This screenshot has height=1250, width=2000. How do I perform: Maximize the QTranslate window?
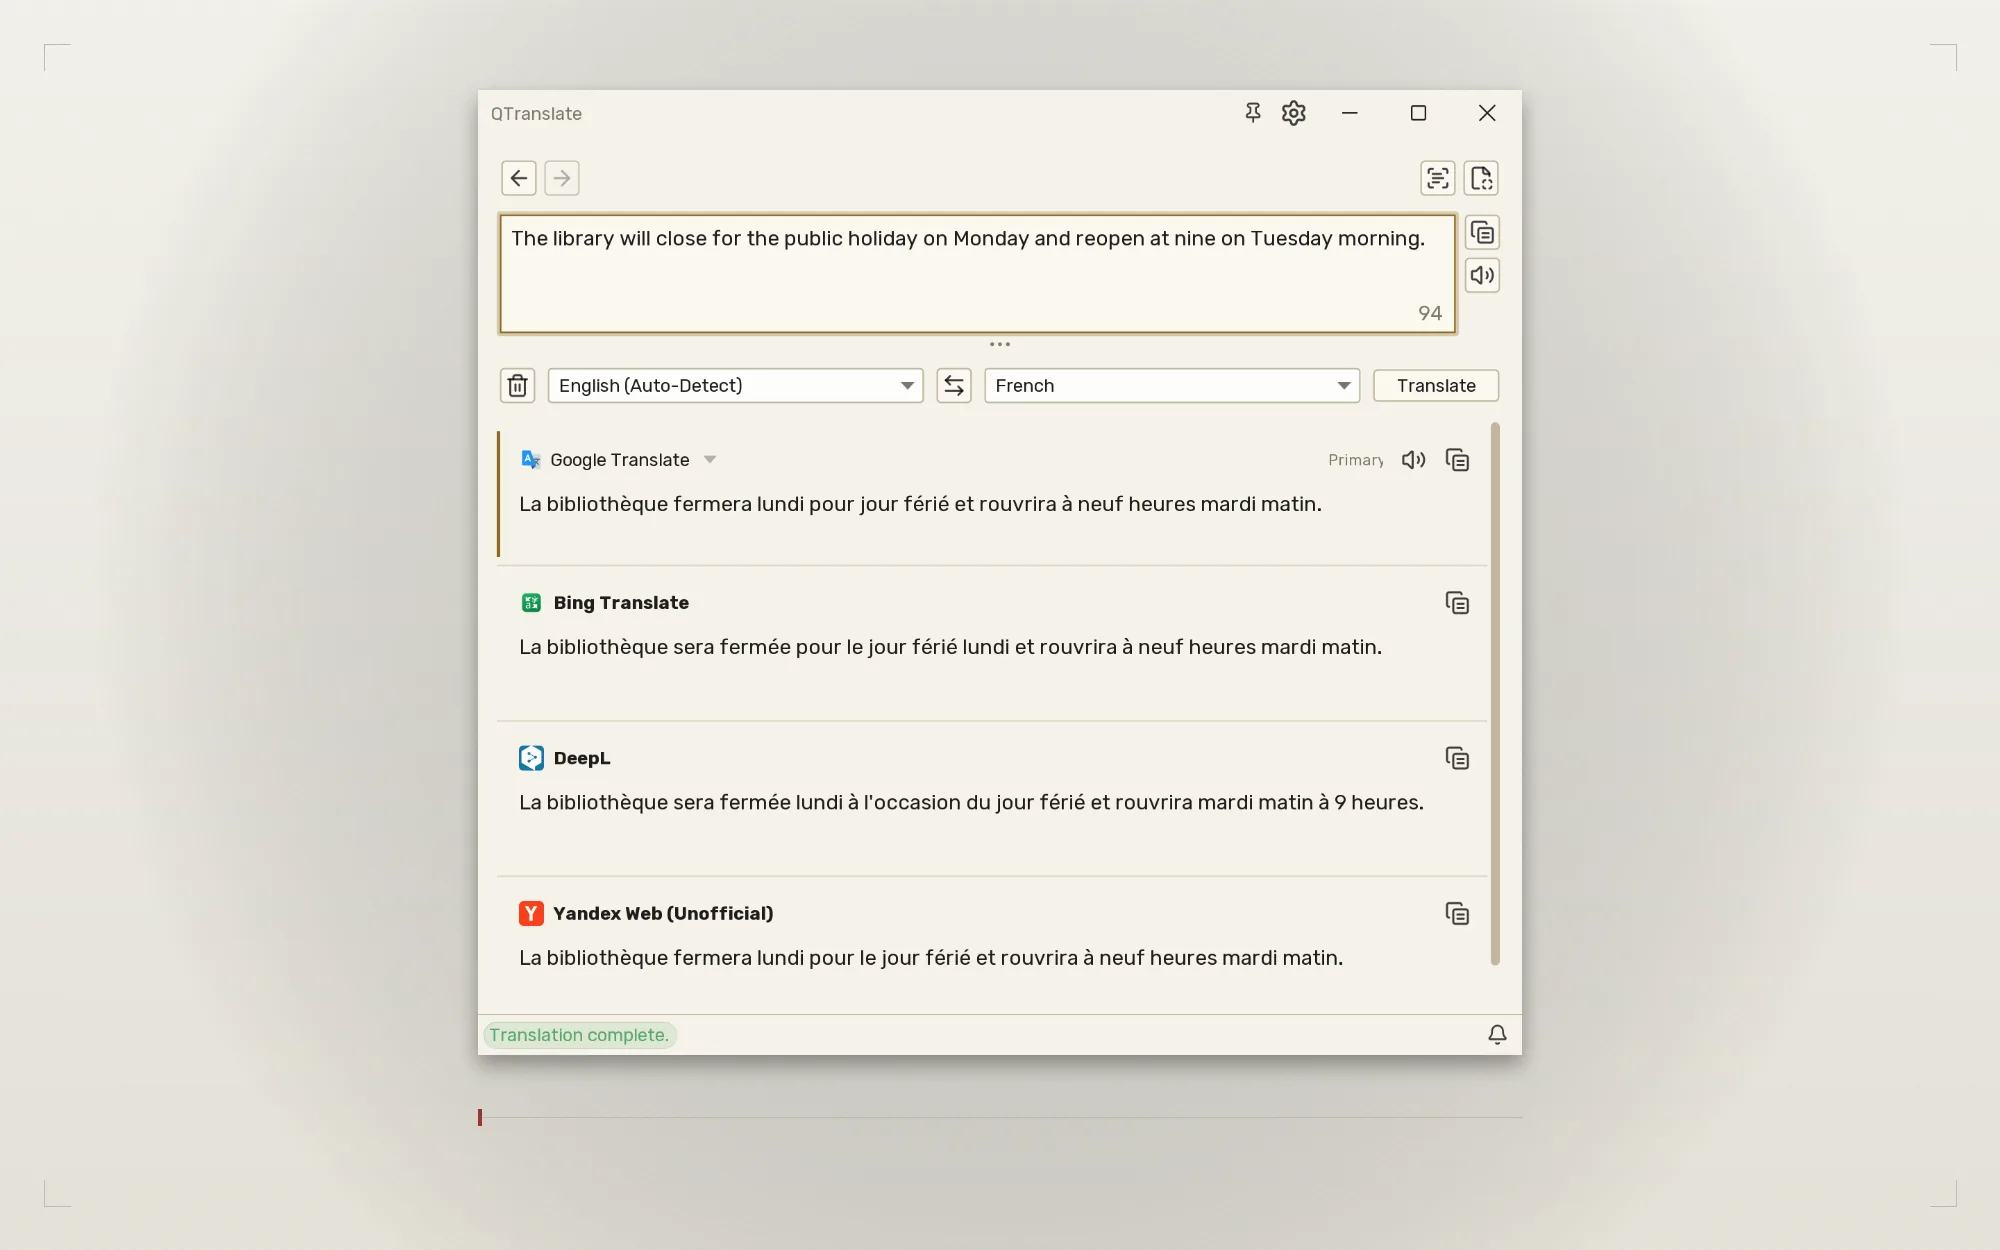[1418, 113]
